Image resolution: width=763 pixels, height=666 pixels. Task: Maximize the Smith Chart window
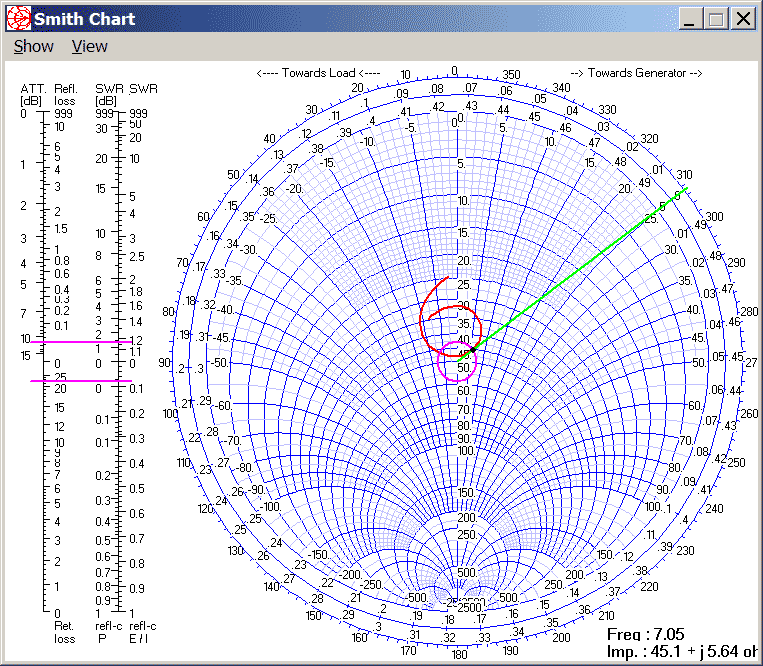point(716,19)
